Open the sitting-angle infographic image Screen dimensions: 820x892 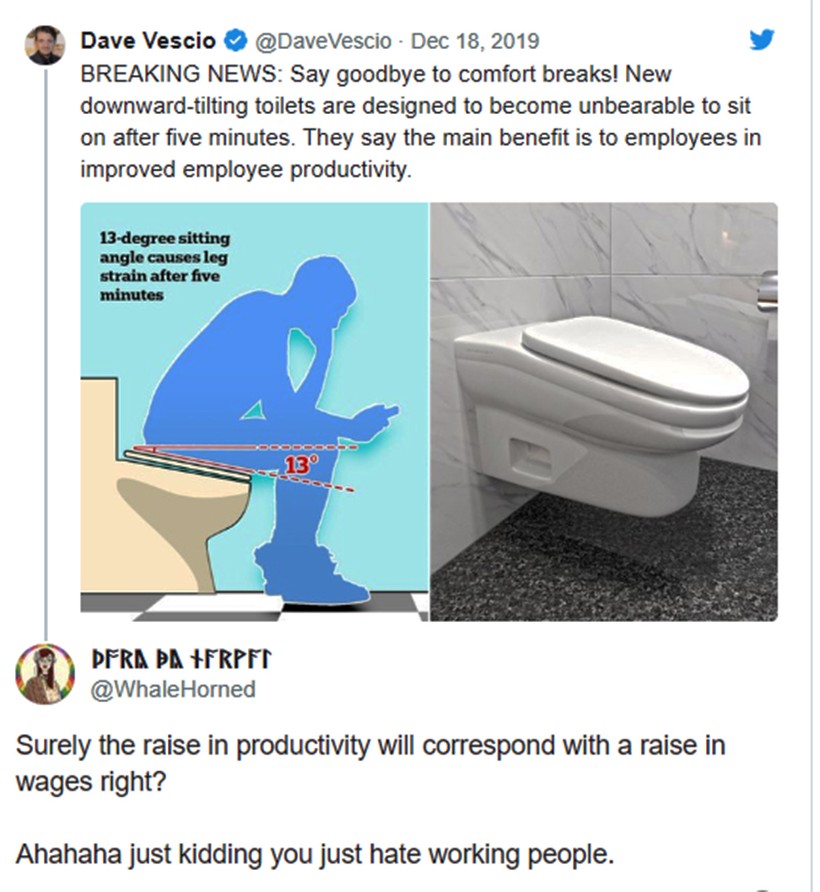[254, 411]
